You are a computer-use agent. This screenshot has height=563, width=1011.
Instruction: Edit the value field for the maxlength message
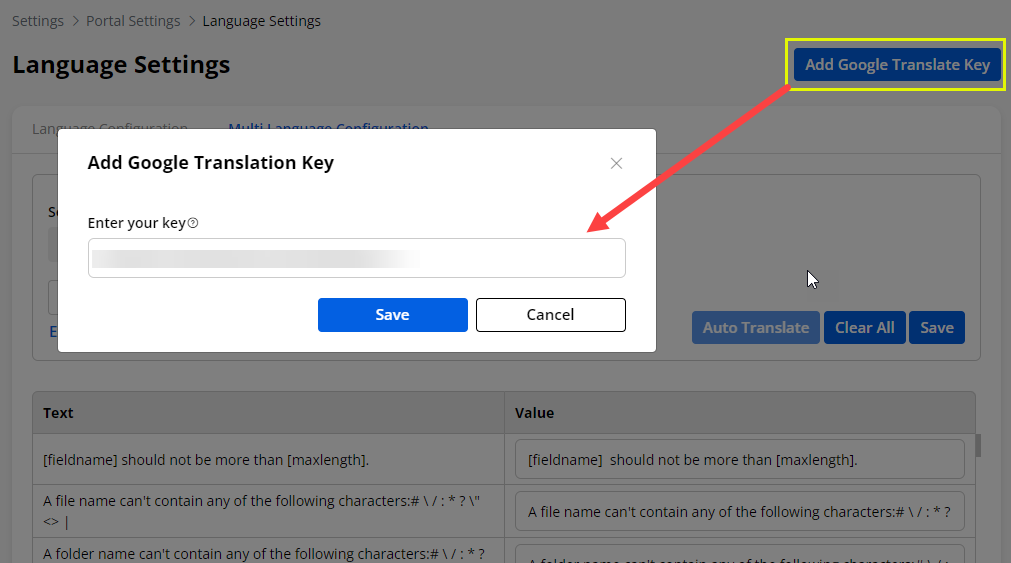coord(739,460)
